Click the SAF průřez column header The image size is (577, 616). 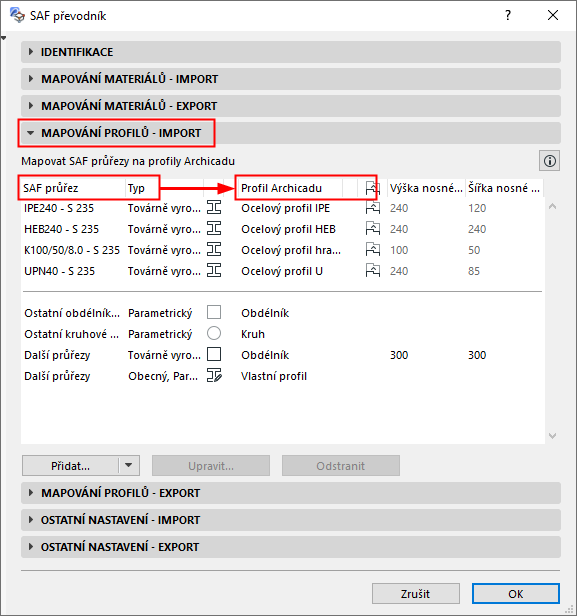click(73, 188)
